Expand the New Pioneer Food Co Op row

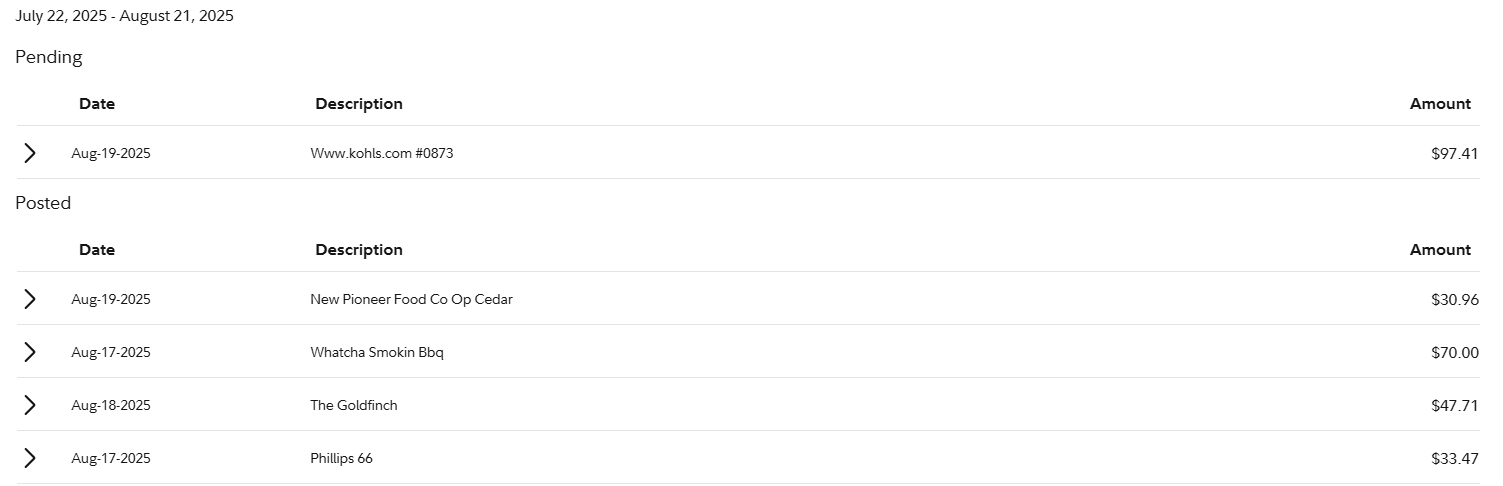30,299
